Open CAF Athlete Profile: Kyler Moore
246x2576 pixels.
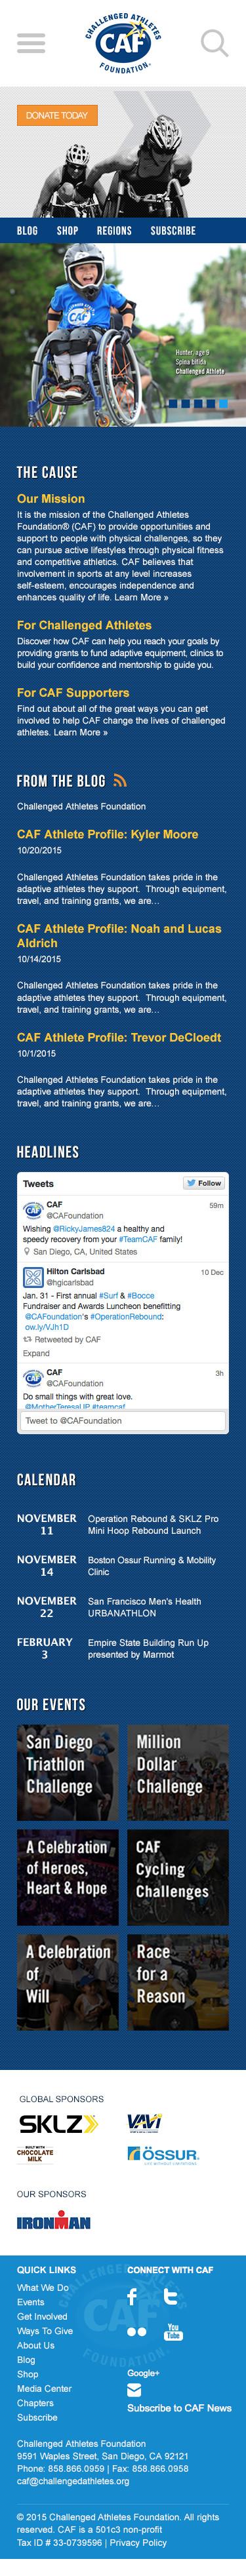pyautogui.click(x=107, y=834)
